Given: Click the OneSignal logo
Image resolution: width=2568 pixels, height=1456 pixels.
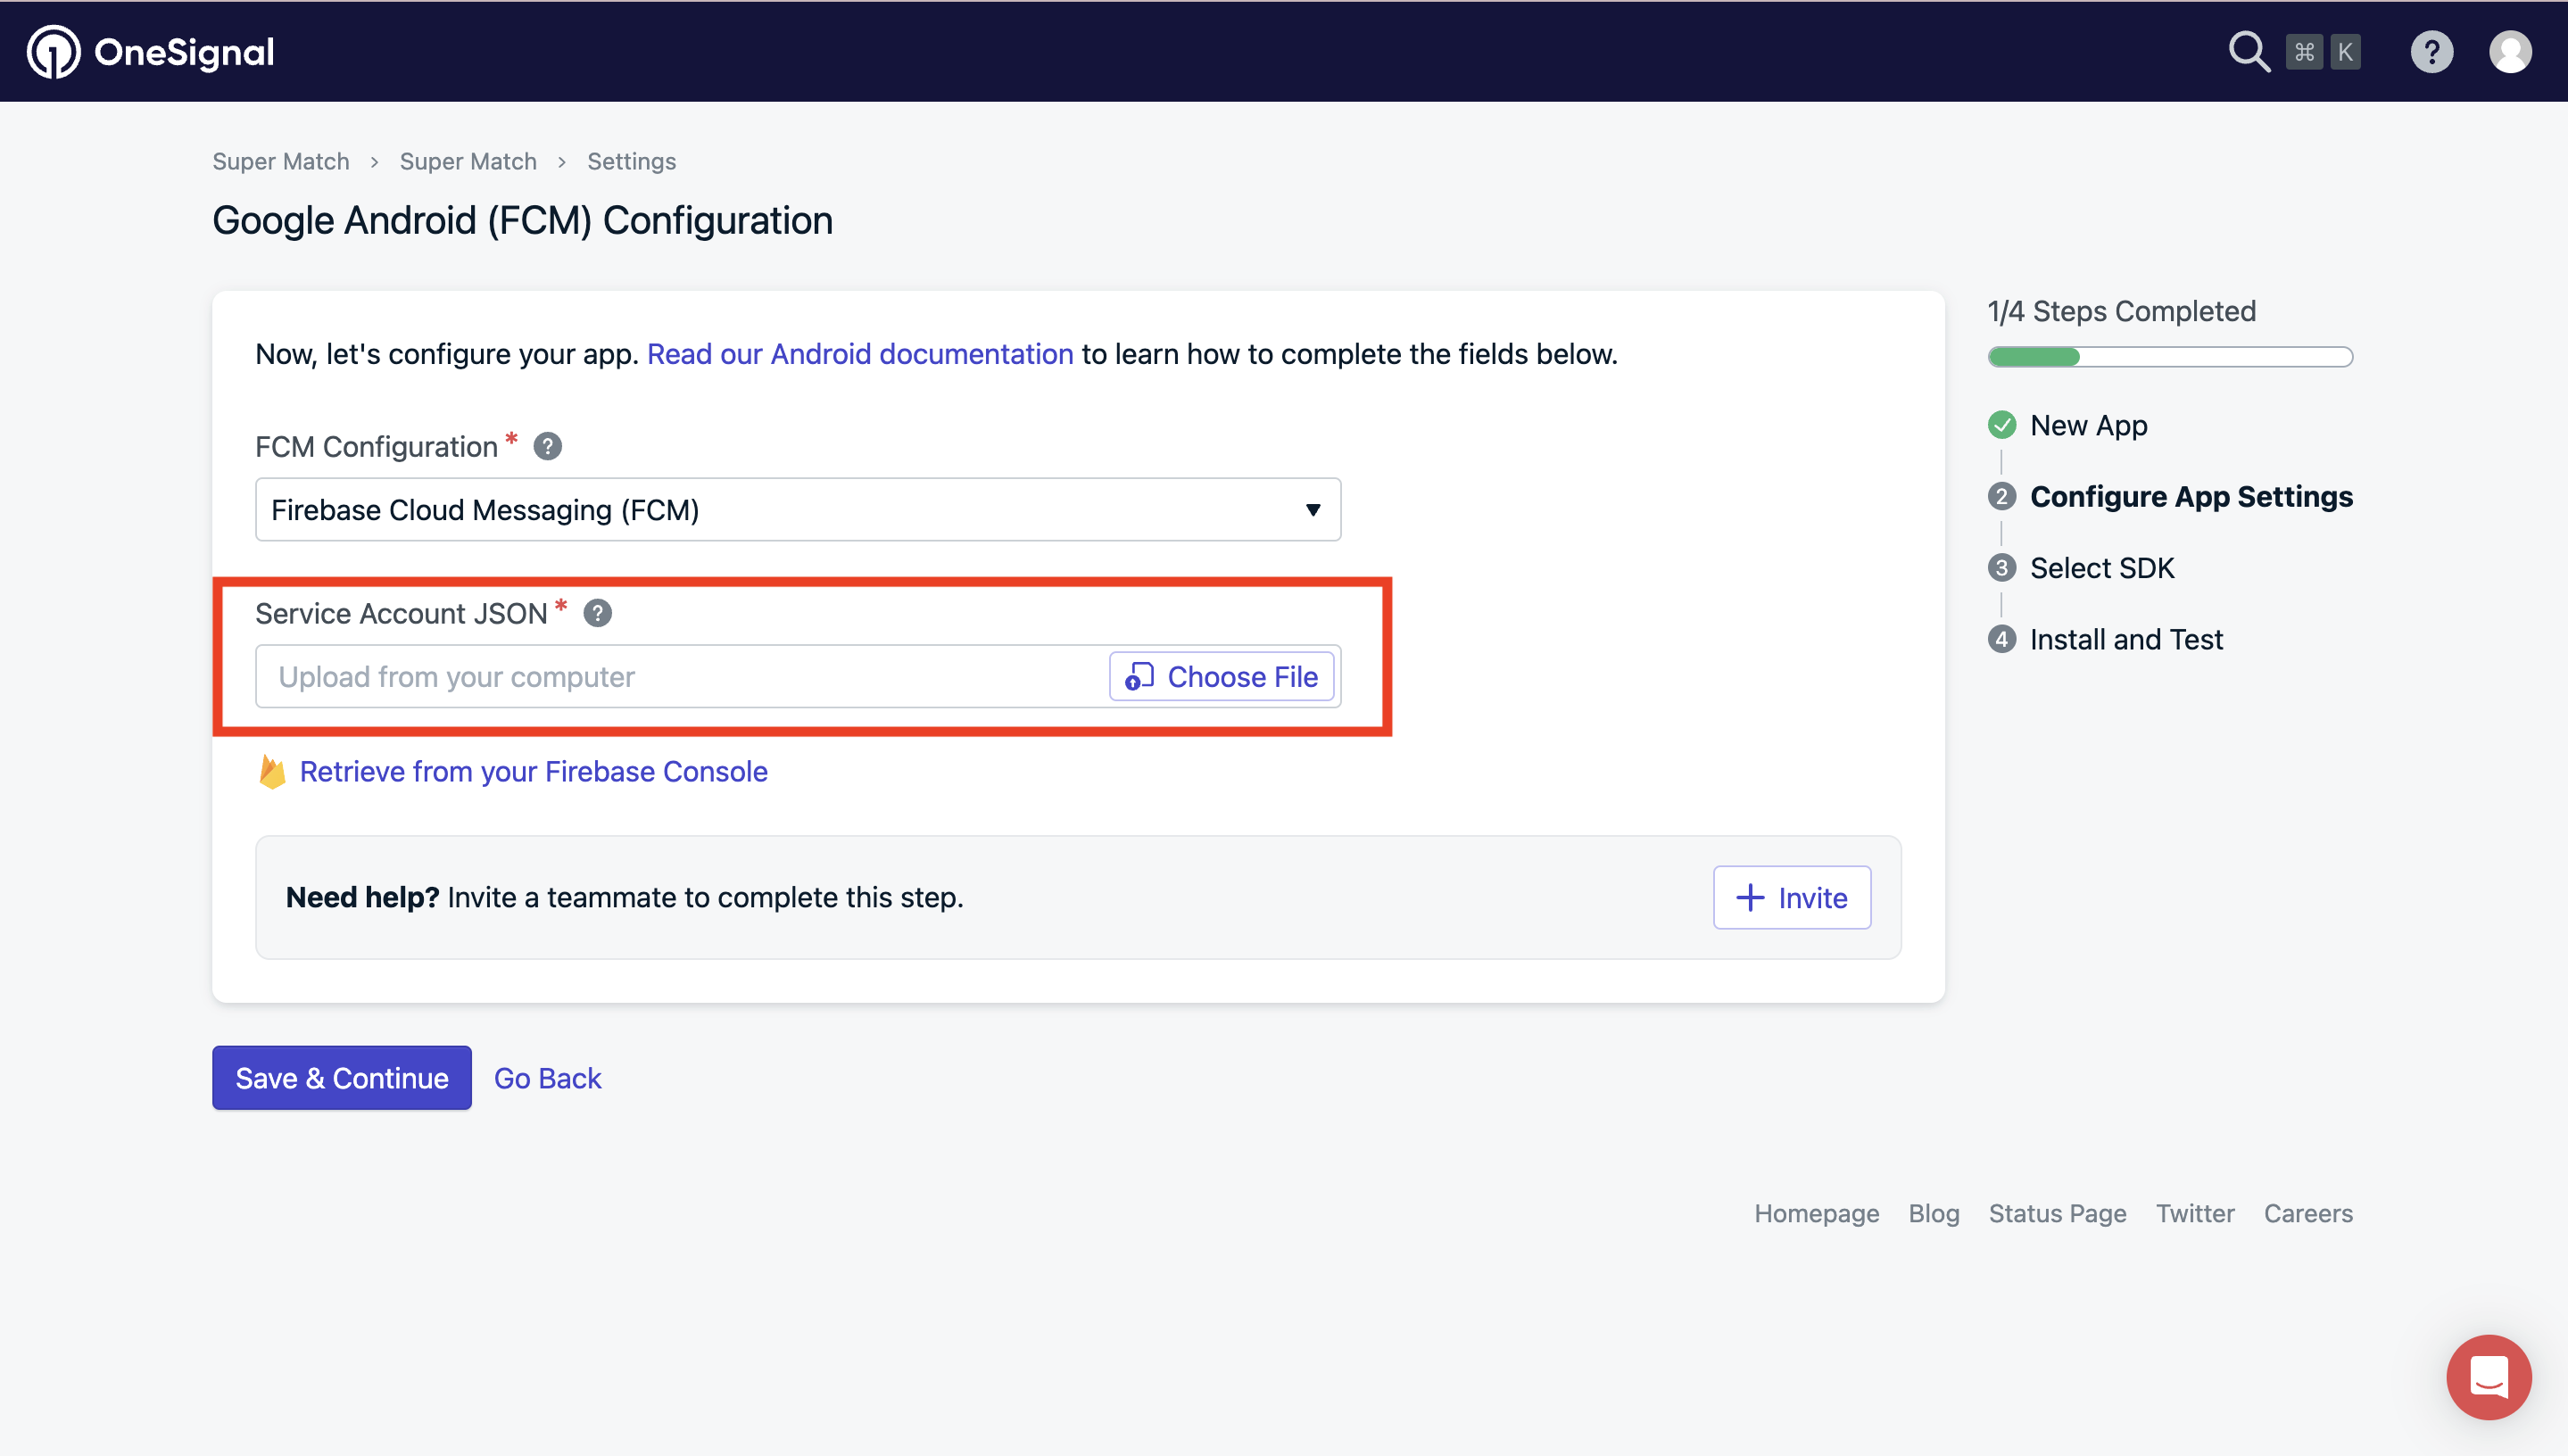Looking at the screenshot, I should [150, 52].
